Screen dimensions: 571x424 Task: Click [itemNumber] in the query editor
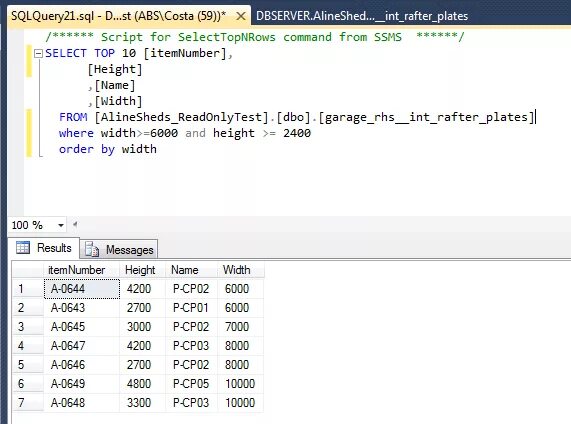coord(185,53)
